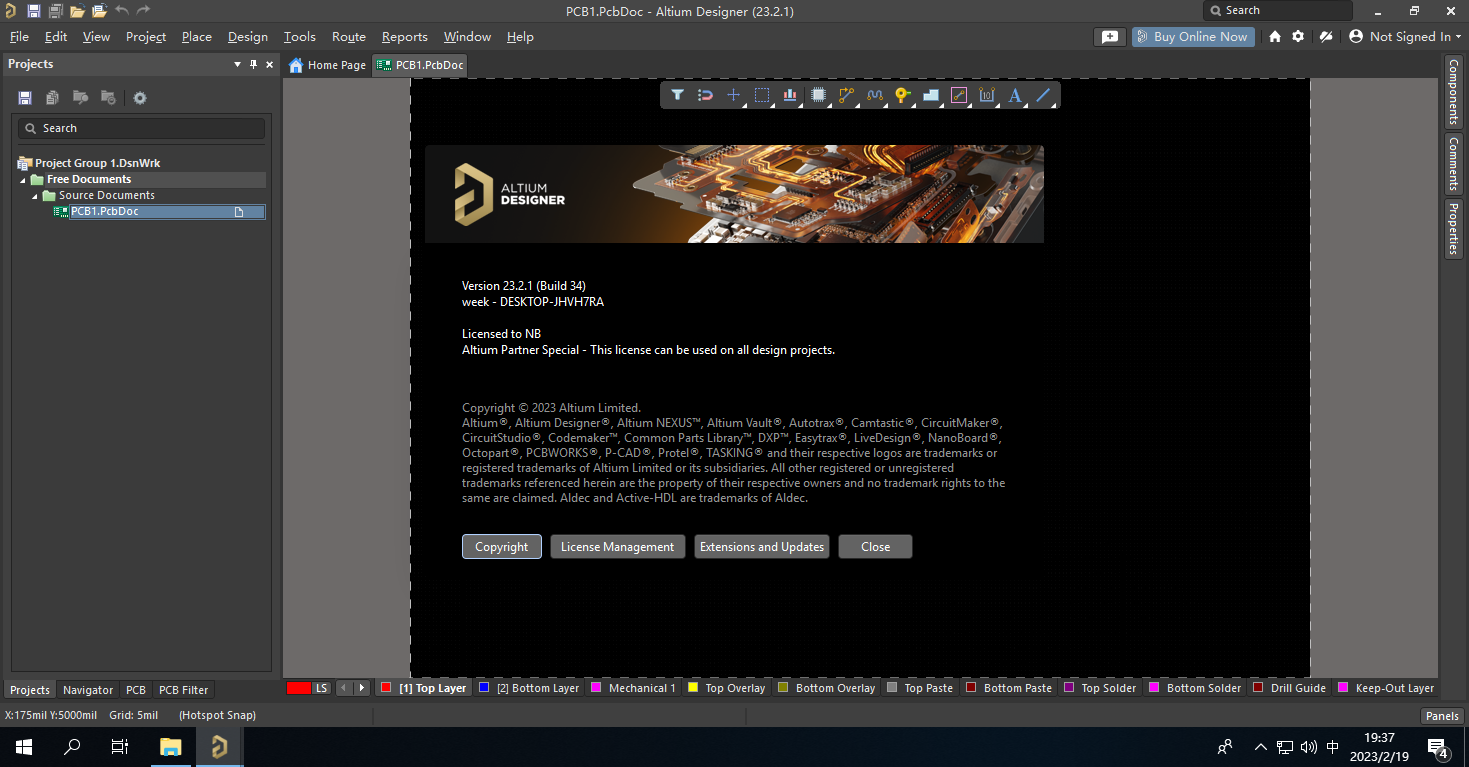Open the Design menu
The height and width of the screenshot is (767, 1469).
[248, 36]
